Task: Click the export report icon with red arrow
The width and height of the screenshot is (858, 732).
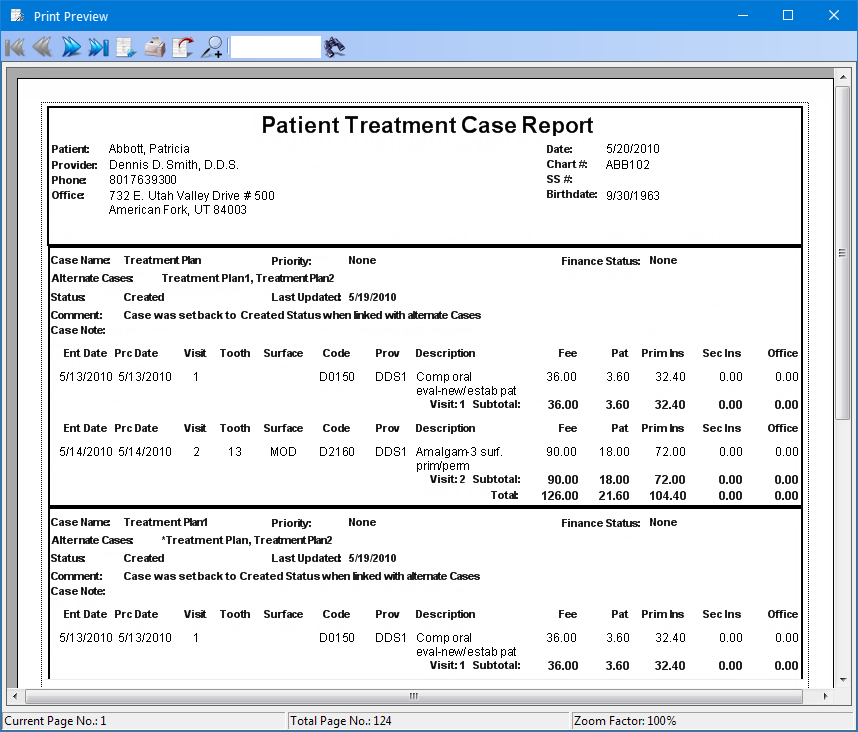Action: [x=182, y=47]
